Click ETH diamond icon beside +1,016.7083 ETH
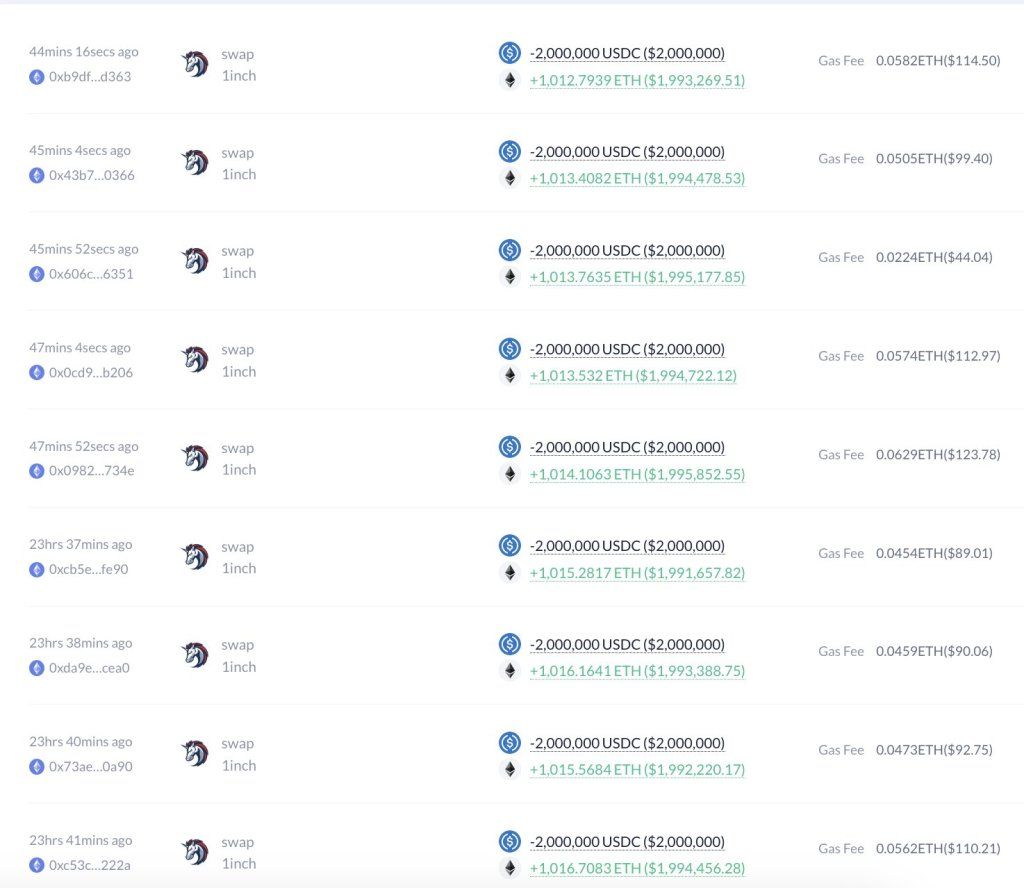The image size is (1024, 888). (510, 868)
